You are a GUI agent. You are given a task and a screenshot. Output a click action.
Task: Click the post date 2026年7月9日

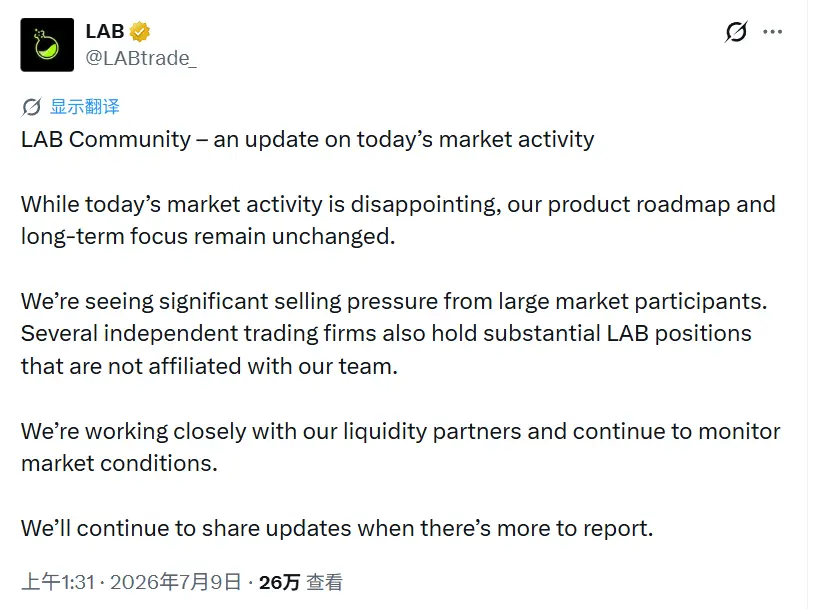coord(175,582)
